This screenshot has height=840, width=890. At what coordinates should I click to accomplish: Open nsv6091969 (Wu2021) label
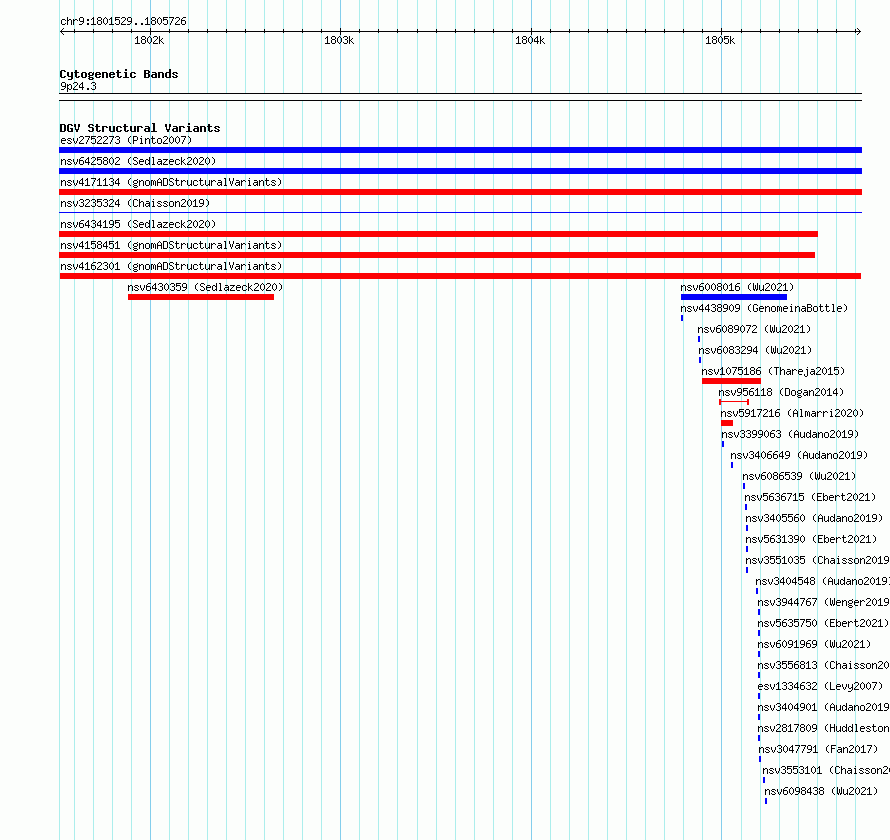tap(814, 644)
